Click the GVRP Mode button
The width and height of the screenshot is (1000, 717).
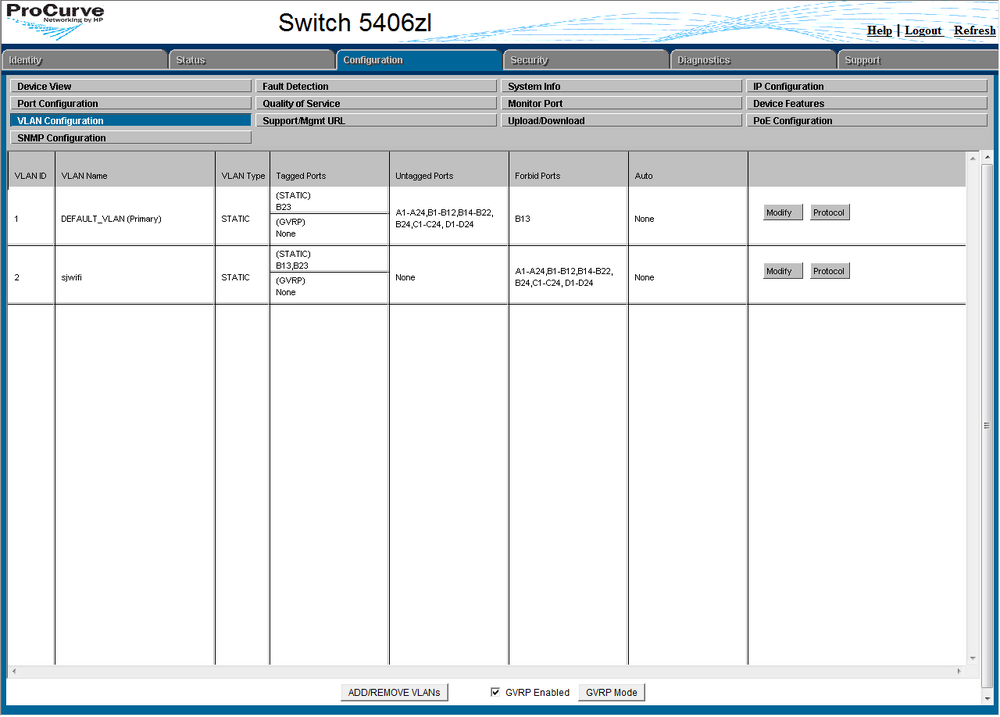[612, 693]
